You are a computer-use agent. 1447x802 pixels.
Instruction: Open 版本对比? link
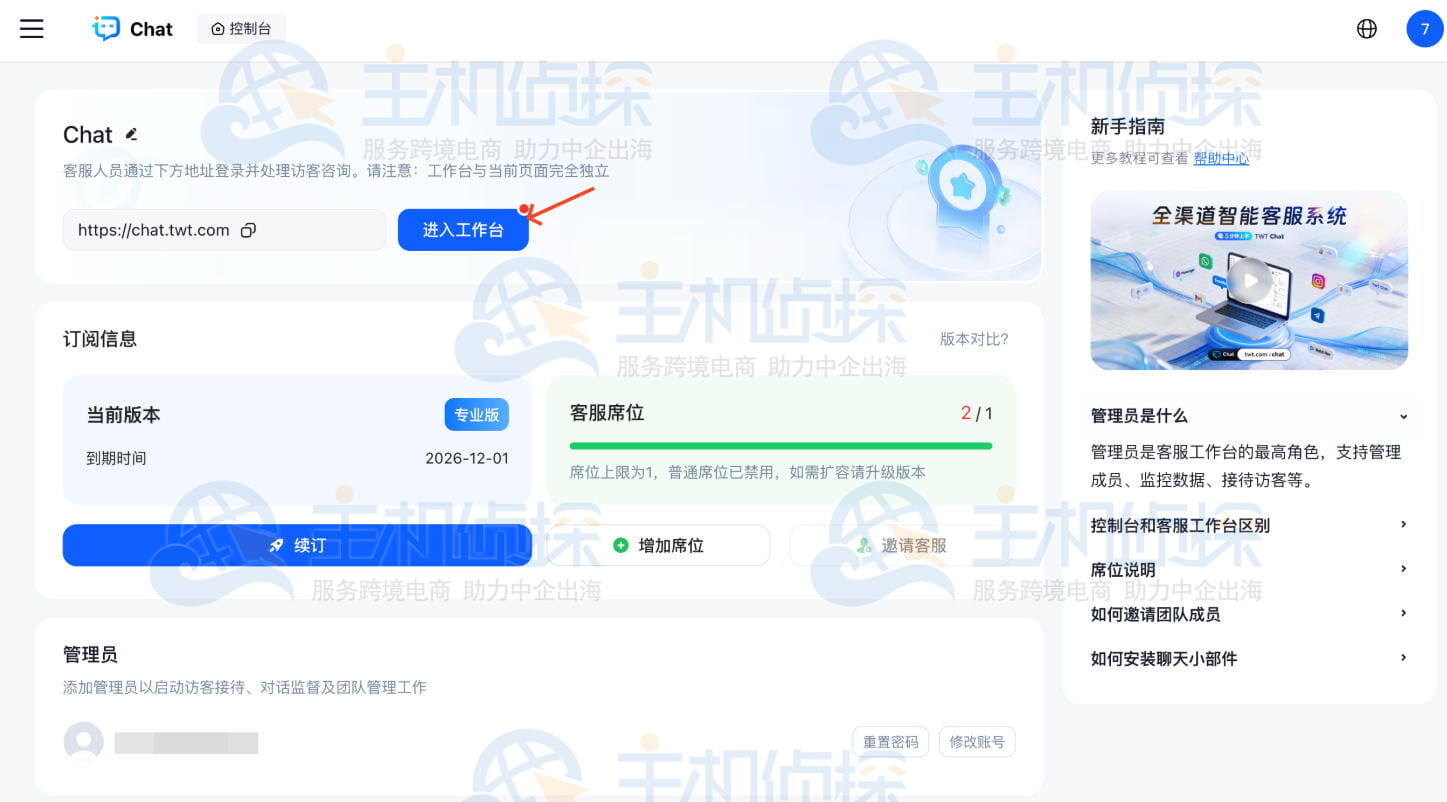pyautogui.click(x=974, y=339)
